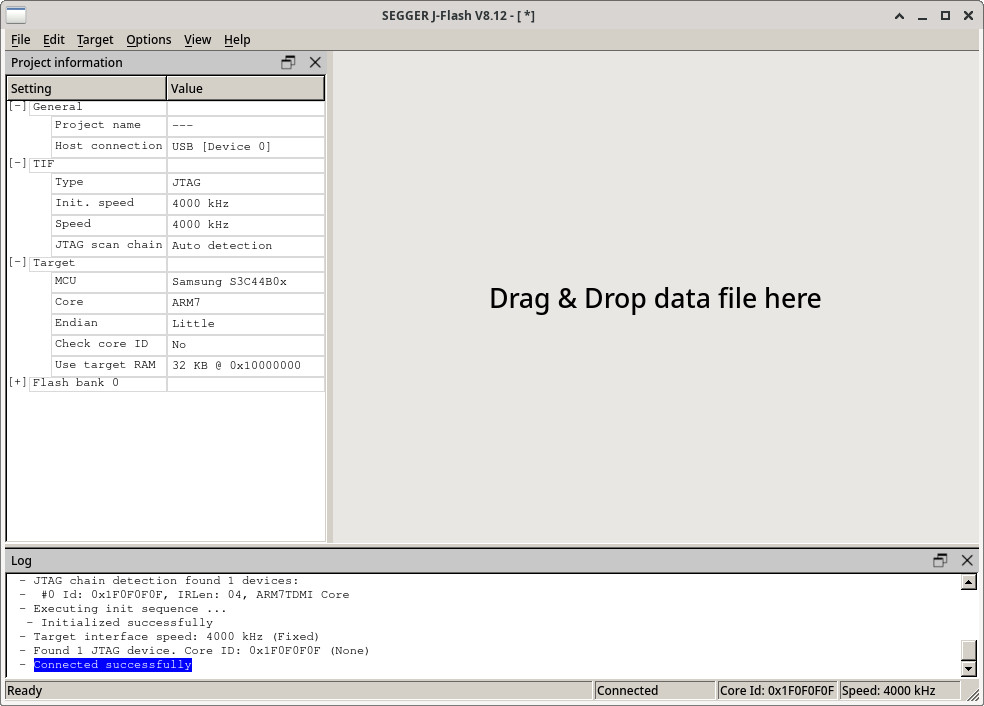Collapse the General section

[x=18, y=106]
